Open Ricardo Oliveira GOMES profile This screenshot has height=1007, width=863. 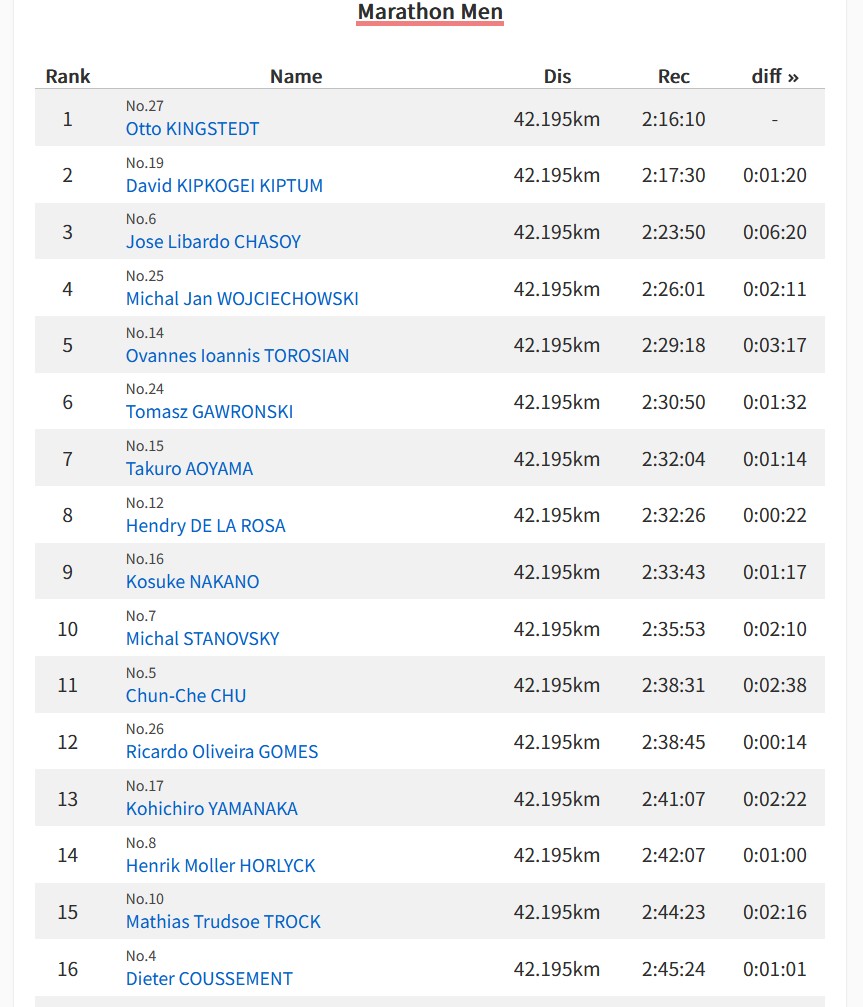click(x=222, y=752)
